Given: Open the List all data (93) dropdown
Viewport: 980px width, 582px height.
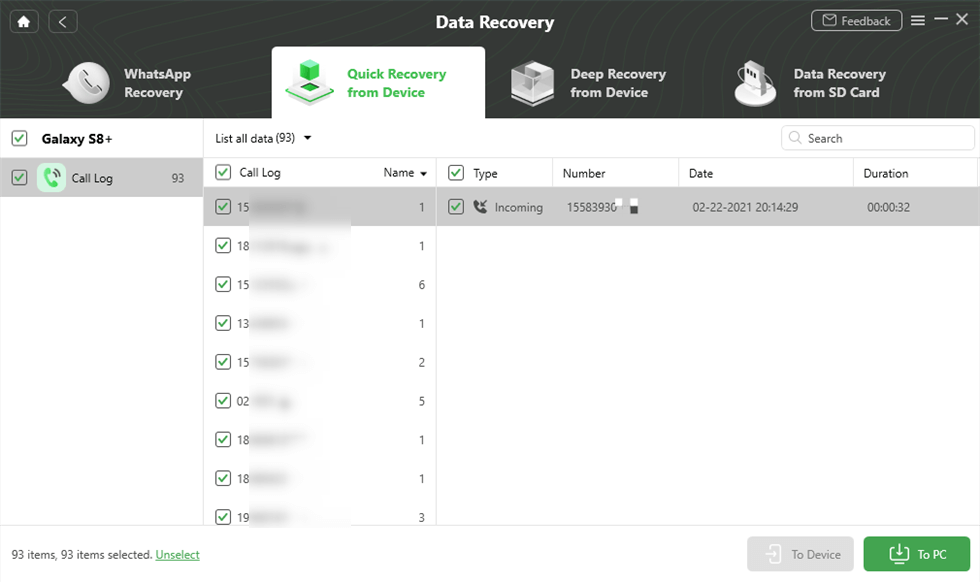Looking at the screenshot, I should coord(263,138).
